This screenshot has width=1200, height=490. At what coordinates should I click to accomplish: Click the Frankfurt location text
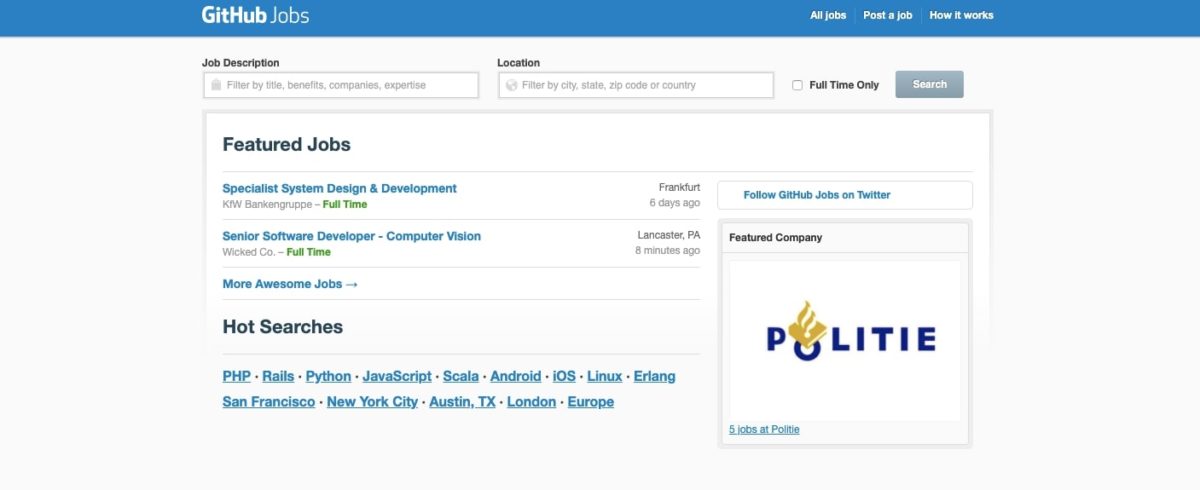(679, 187)
